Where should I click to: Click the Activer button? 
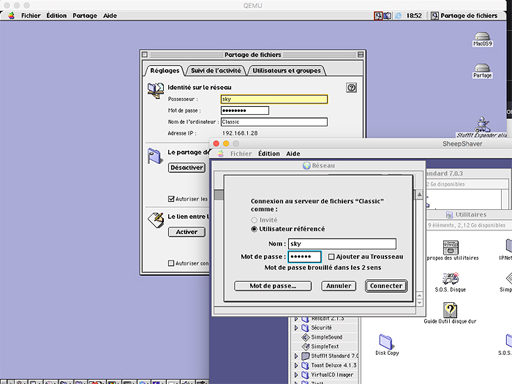(x=187, y=232)
